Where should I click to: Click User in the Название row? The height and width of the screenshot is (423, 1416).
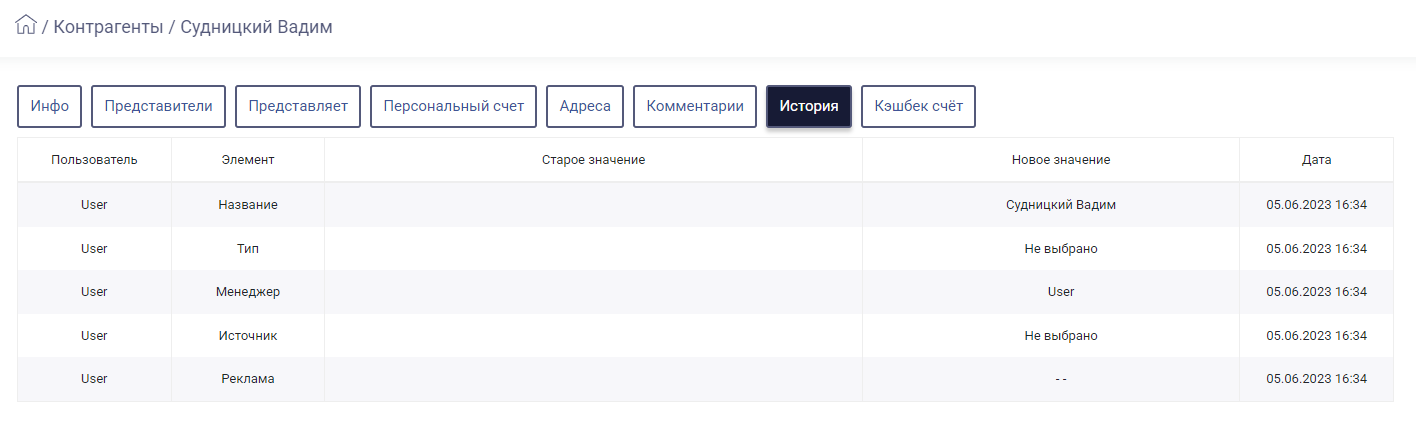coord(94,205)
